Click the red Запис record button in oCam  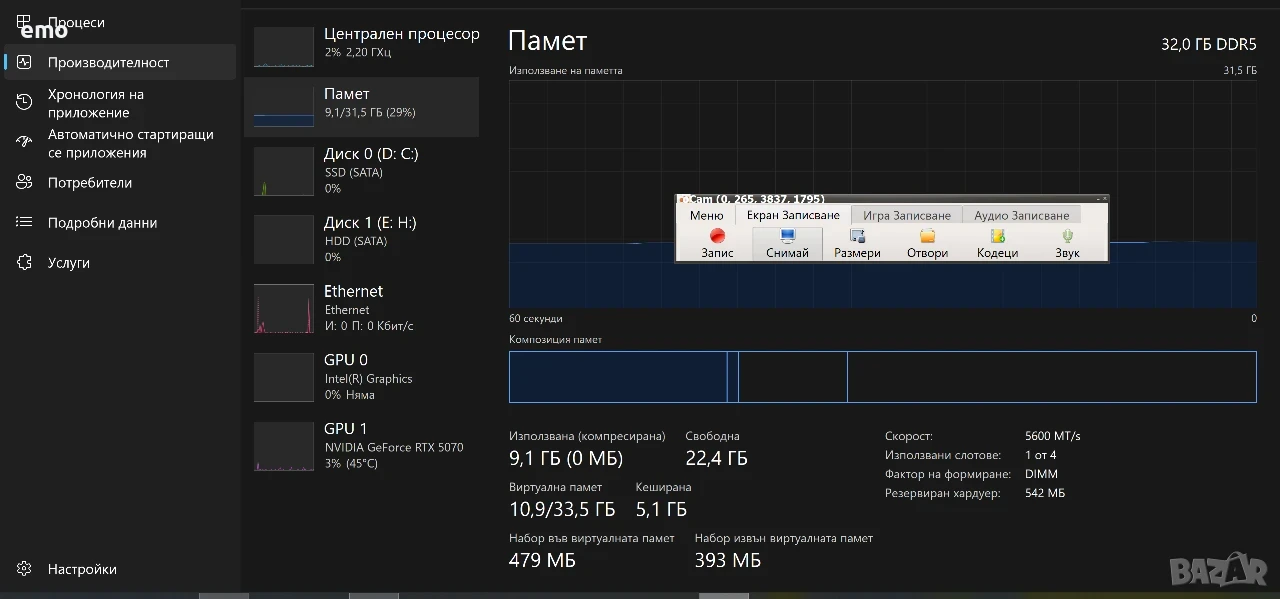(717, 243)
